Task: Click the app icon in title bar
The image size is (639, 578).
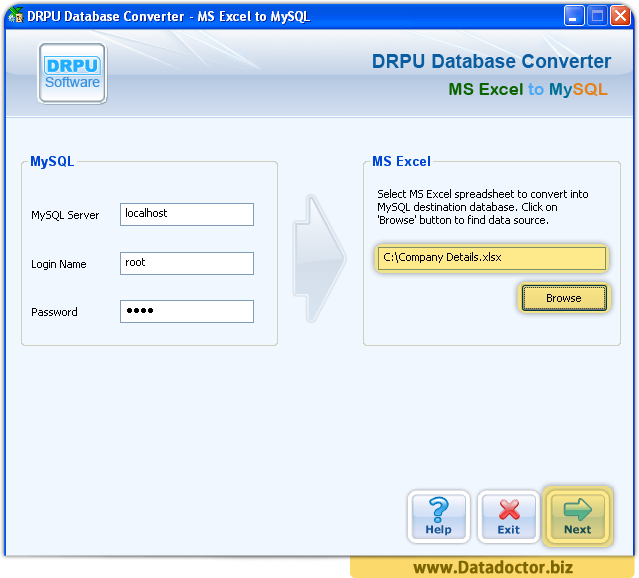Action: point(15,16)
